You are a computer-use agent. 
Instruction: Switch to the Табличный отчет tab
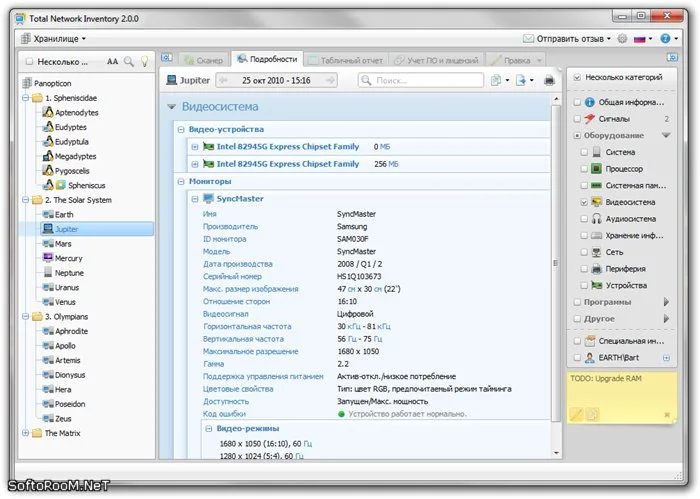[x=346, y=60]
